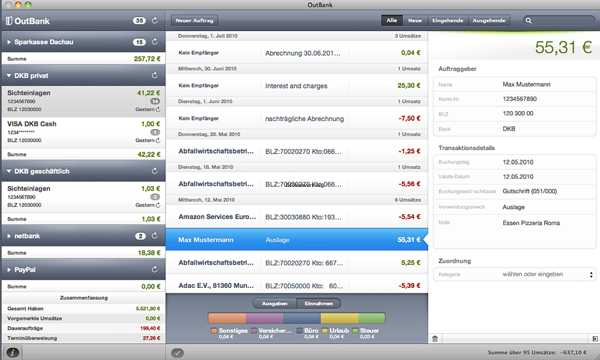Switch to the Neue filter tab
600x360 pixels.
pos(415,21)
